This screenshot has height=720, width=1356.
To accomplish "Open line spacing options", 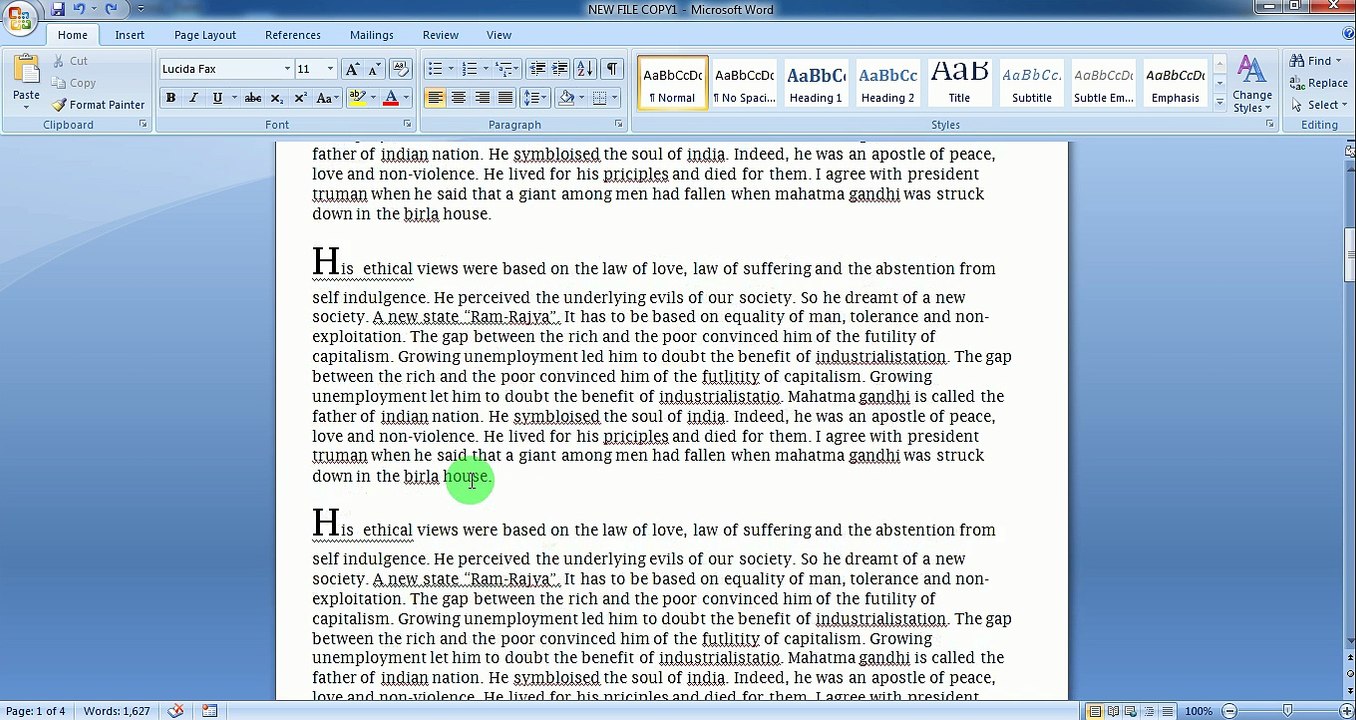I will click(534, 98).
